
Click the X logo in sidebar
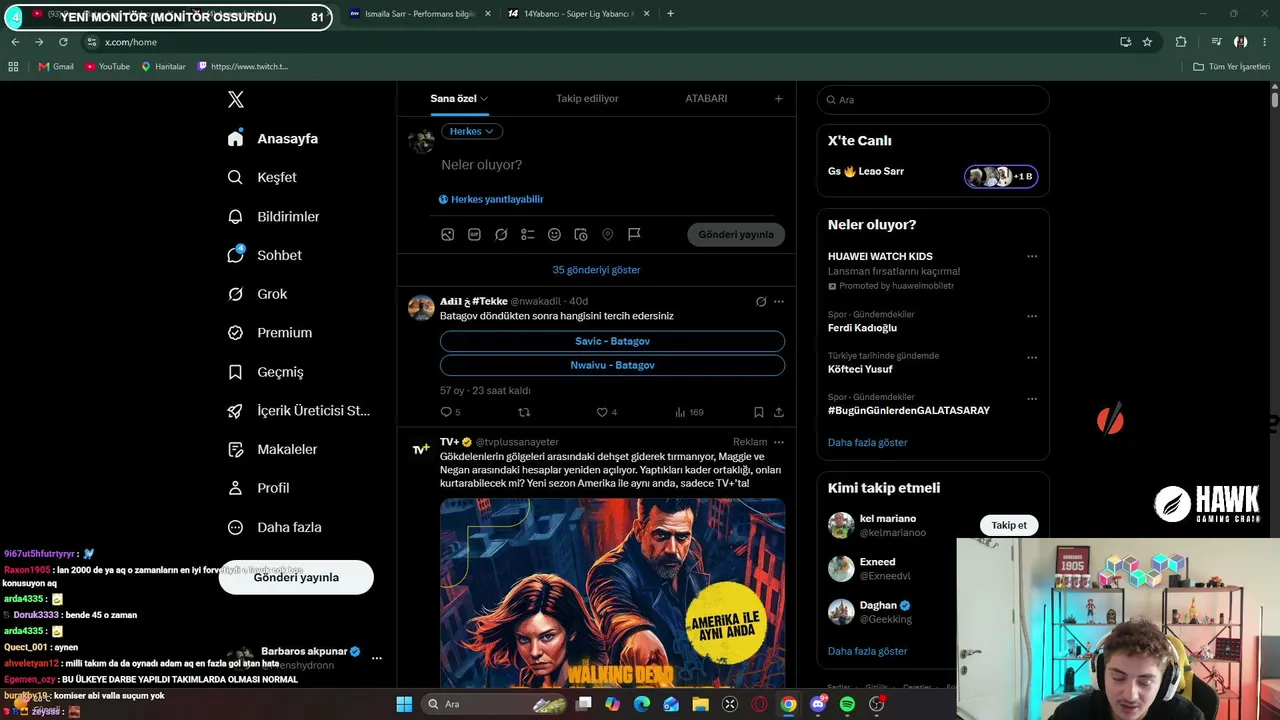236,99
